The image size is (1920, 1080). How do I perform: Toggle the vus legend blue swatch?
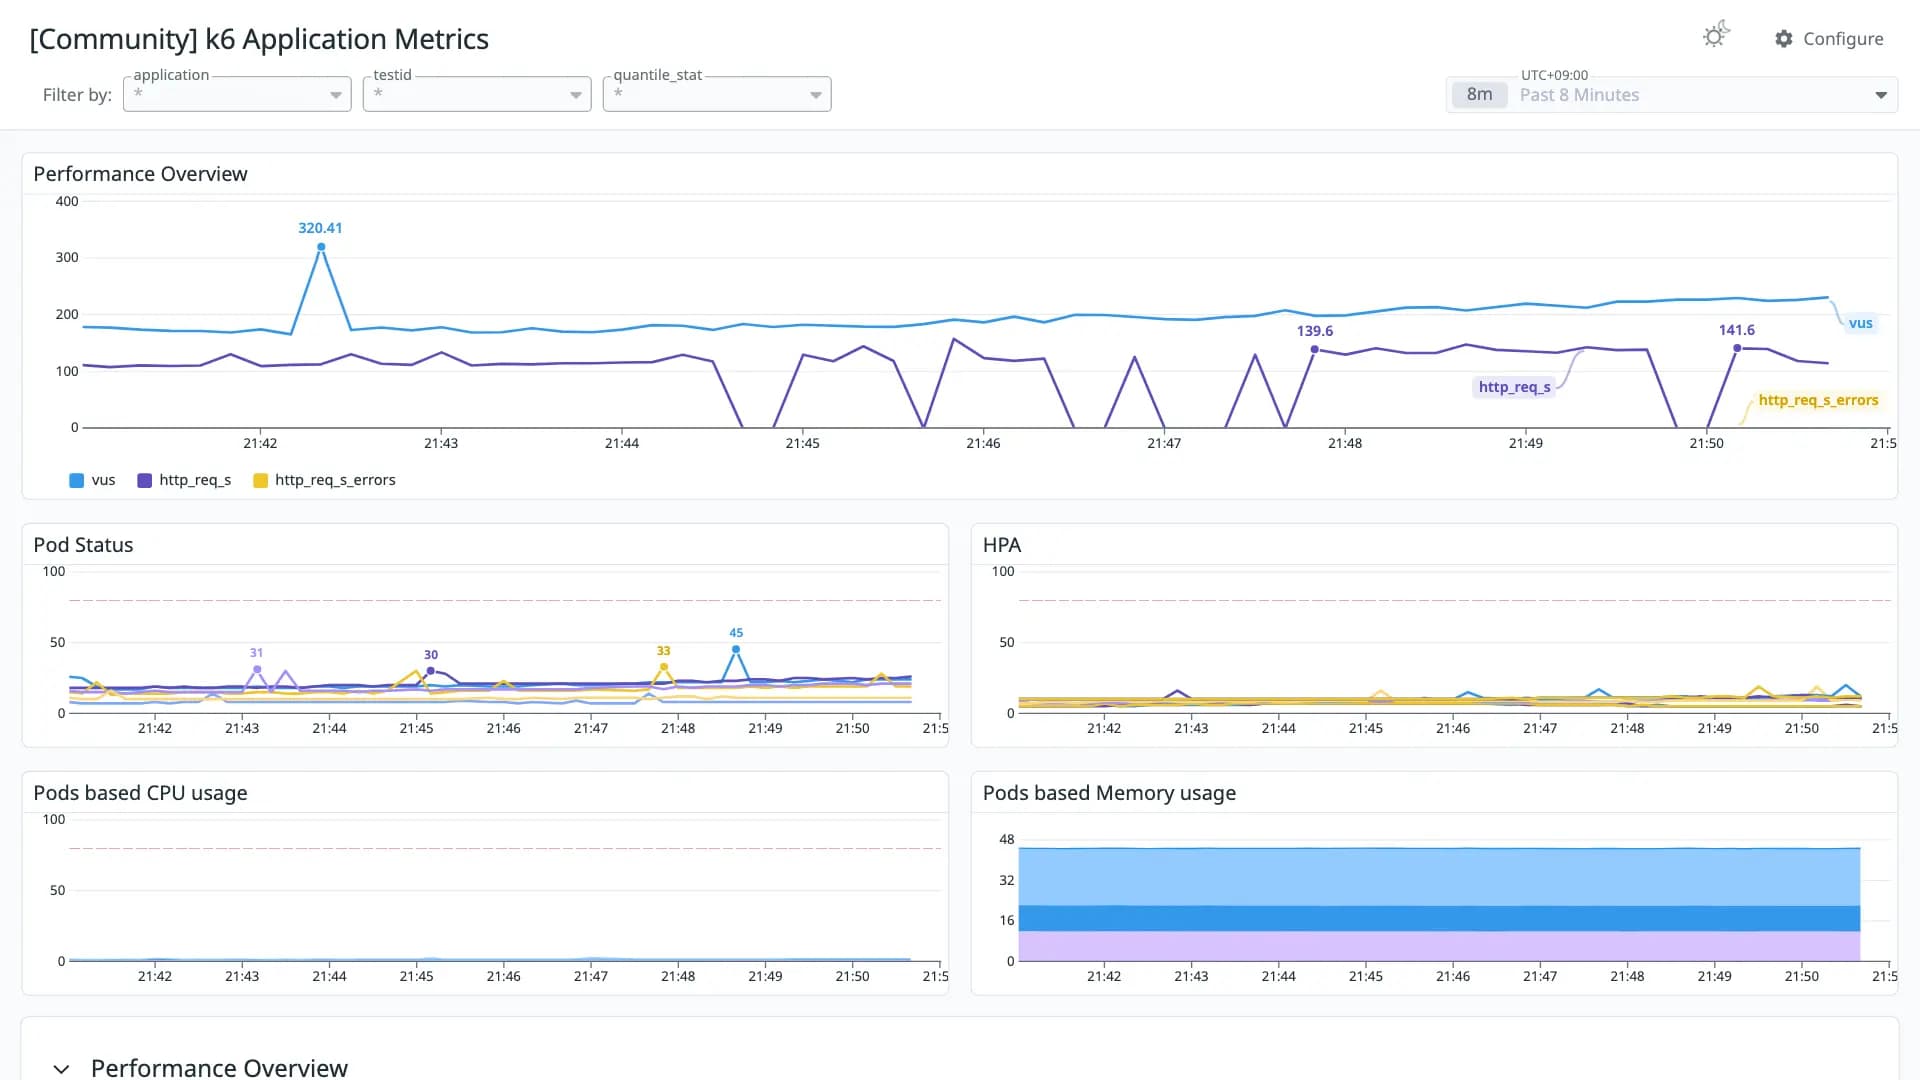[x=77, y=481]
